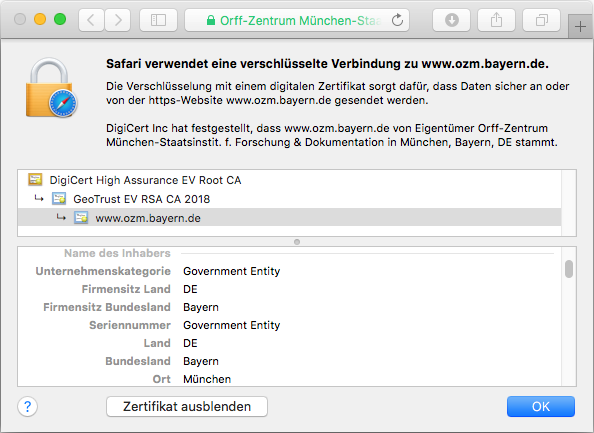Toggle the Safari sidebar button

[x=158, y=20]
